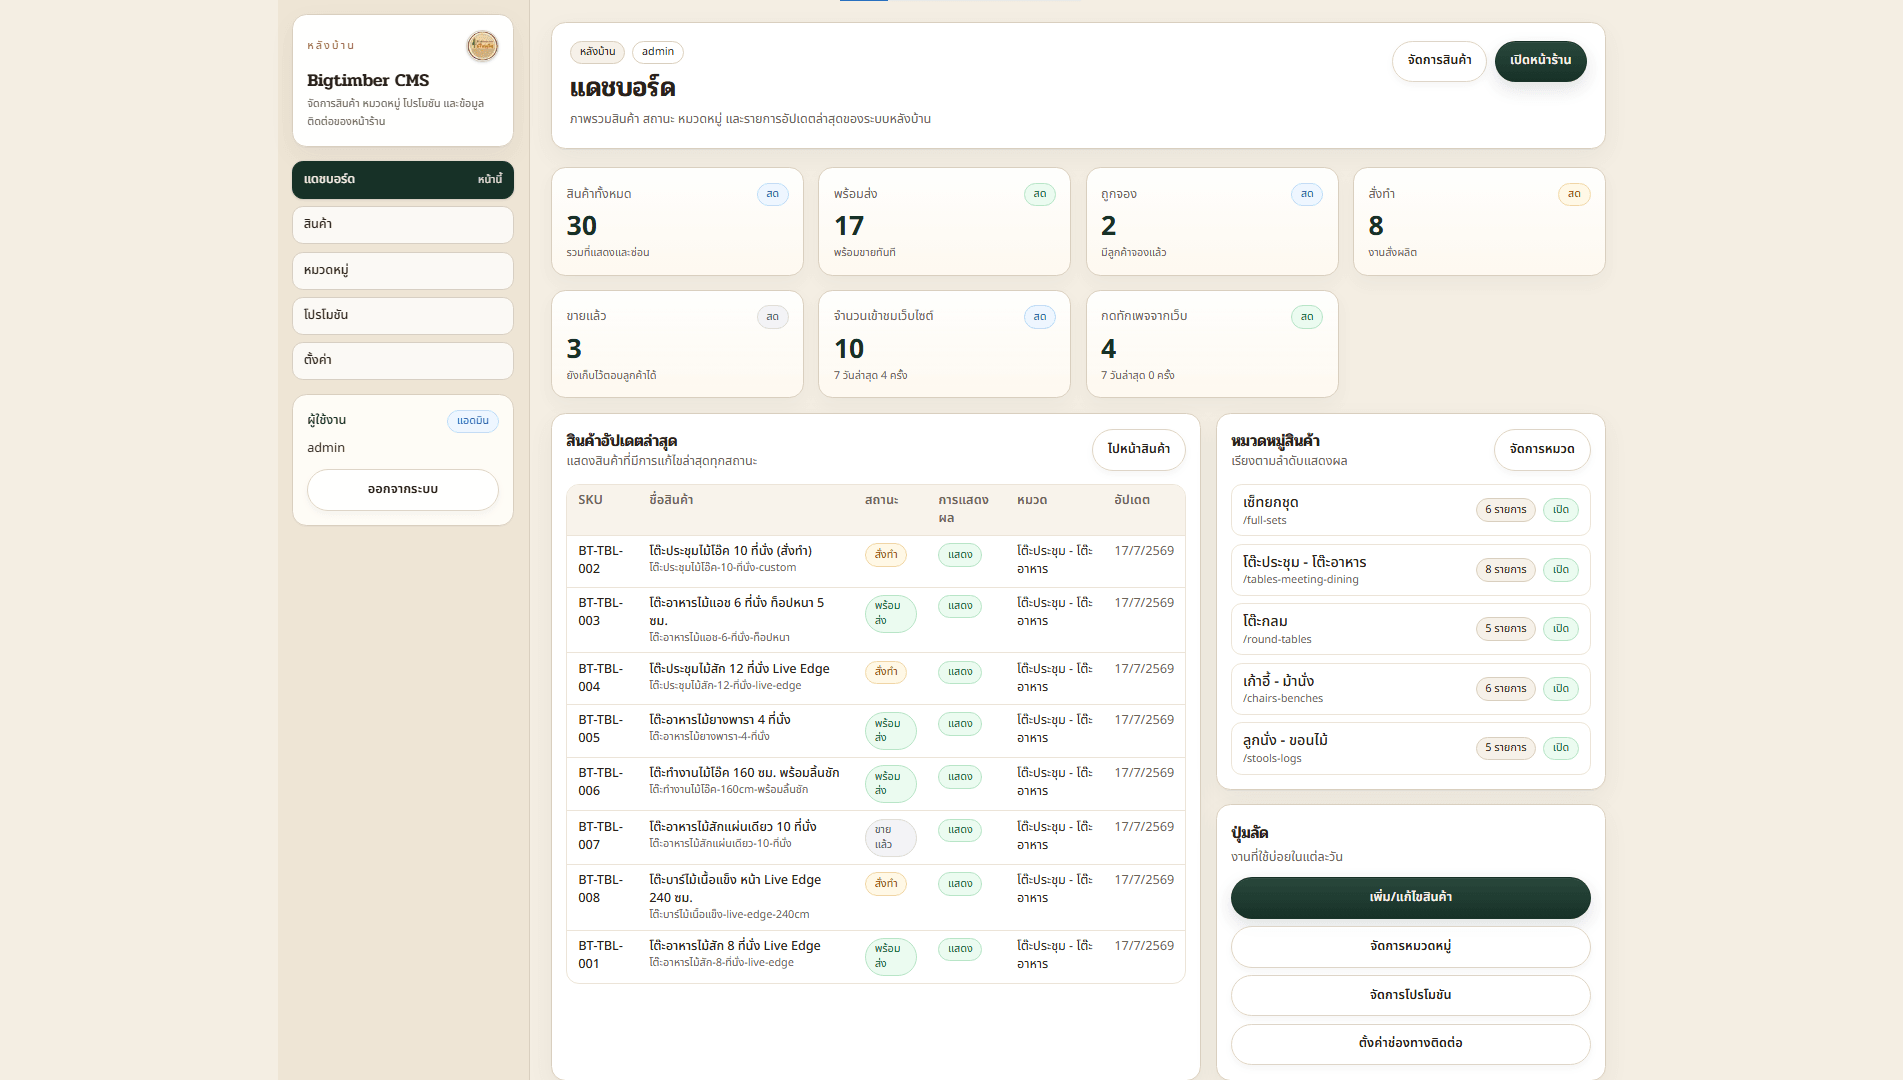Open ตั้งค่า in the sidebar menu

(x=403, y=361)
